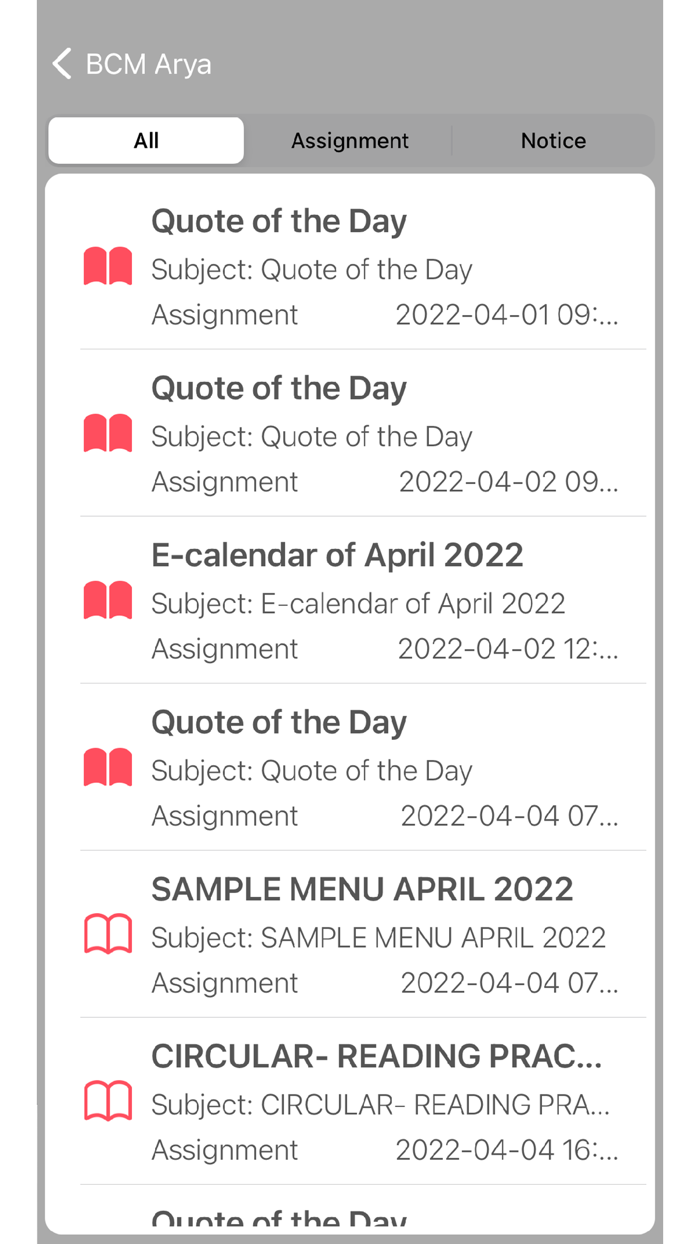The width and height of the screenshot is (700, 1244).
Task: Tap the book icon beside the fourth list entry
Action: pos(106,767)
